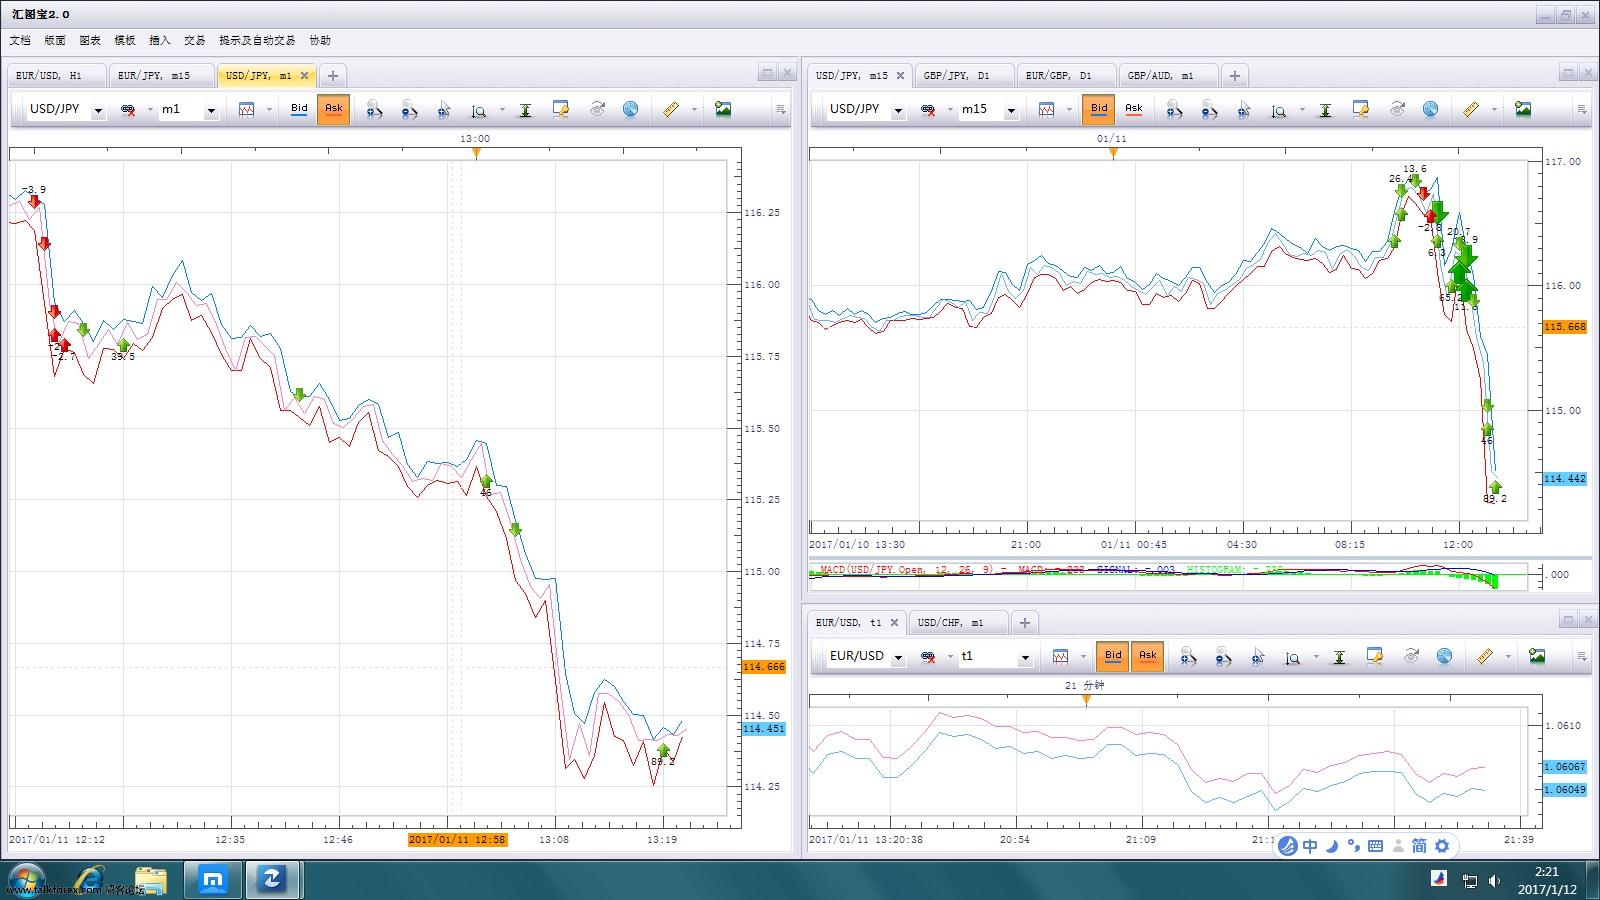The image size is (1600, 900).
Task: Open the 文档 menu
Action: (x=20, y=40)
